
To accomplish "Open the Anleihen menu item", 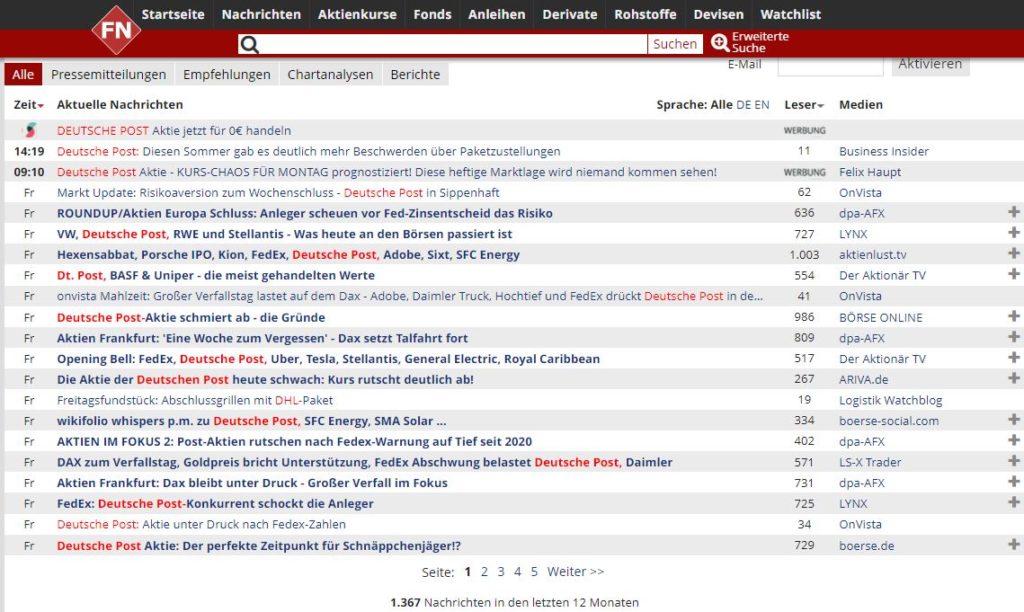I will click(x=497, y=14).
